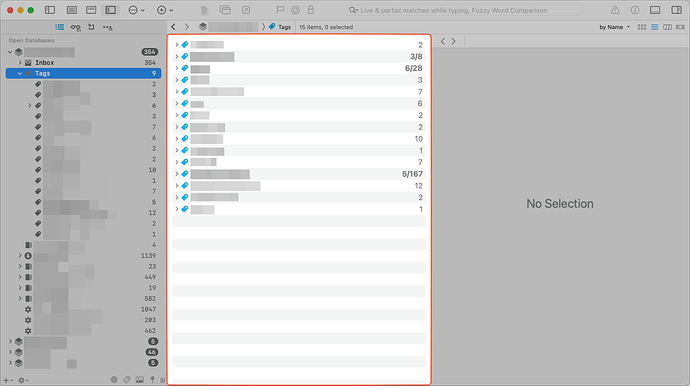
Task: Click the lock icon in the toolbar
Action: point(311,10)
